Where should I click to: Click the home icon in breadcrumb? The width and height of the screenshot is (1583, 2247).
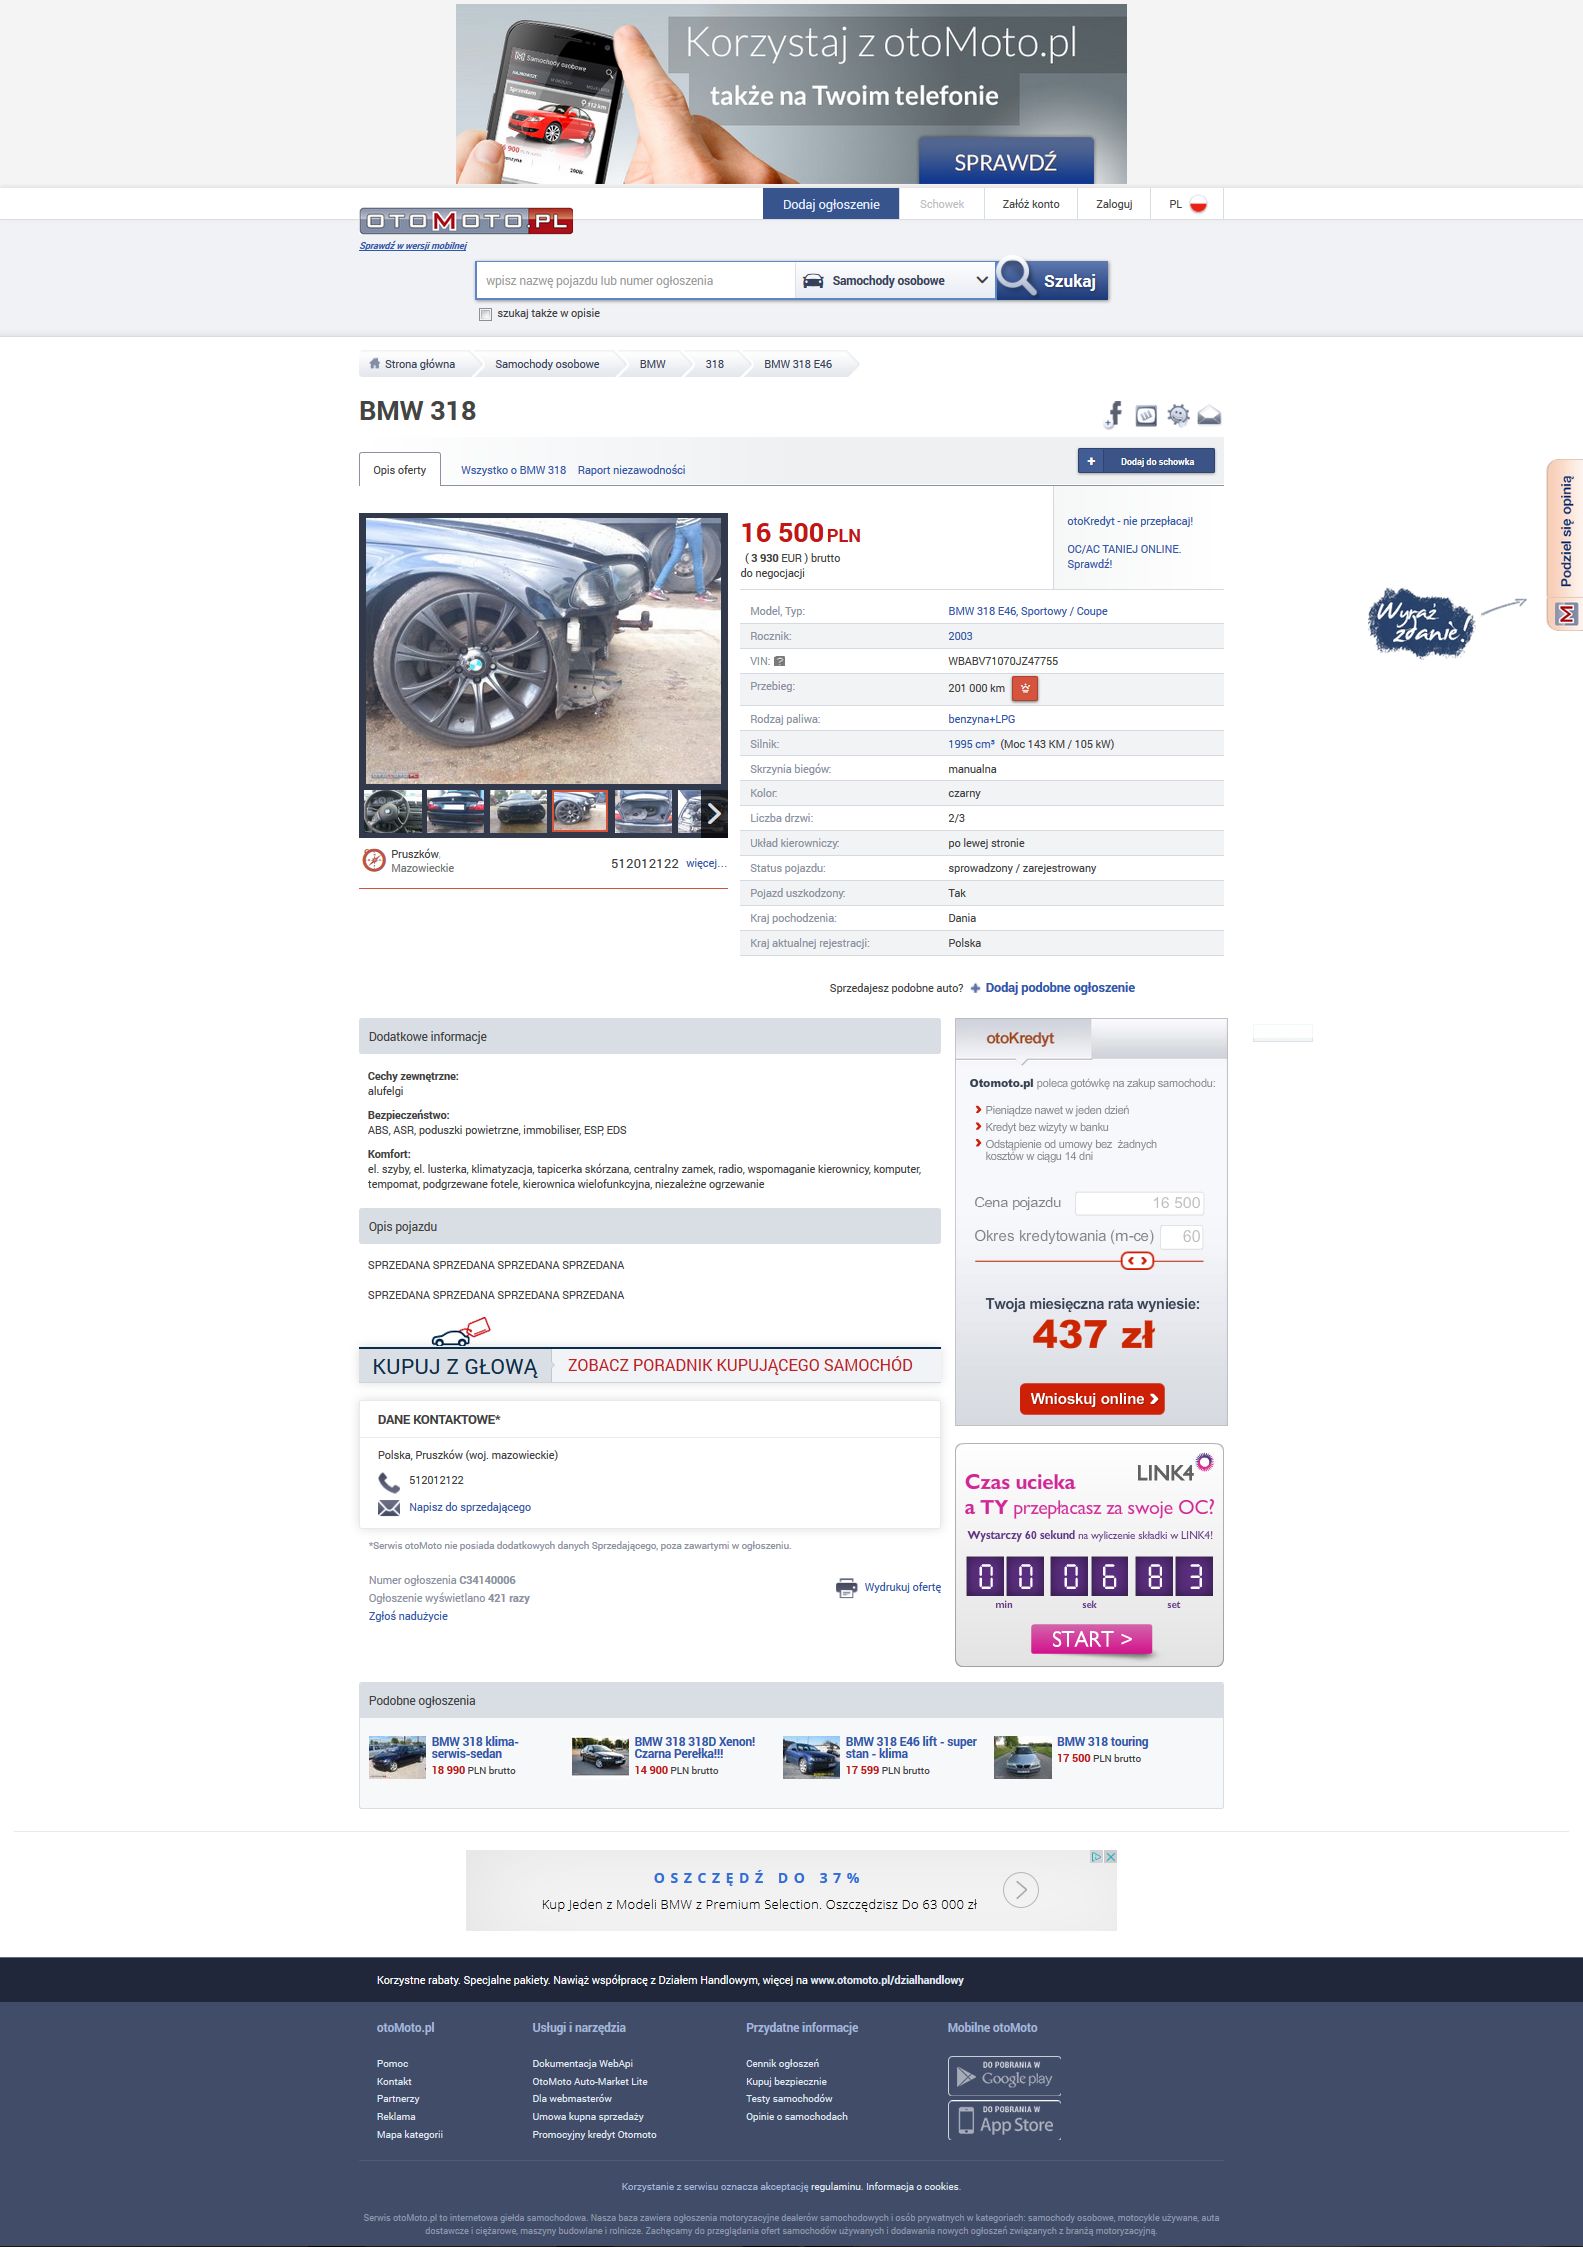(x=375, y=364)
